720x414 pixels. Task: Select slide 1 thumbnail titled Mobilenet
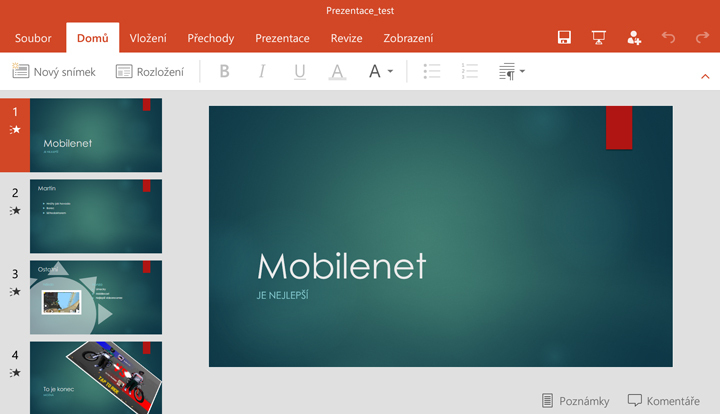pos(96,135)
